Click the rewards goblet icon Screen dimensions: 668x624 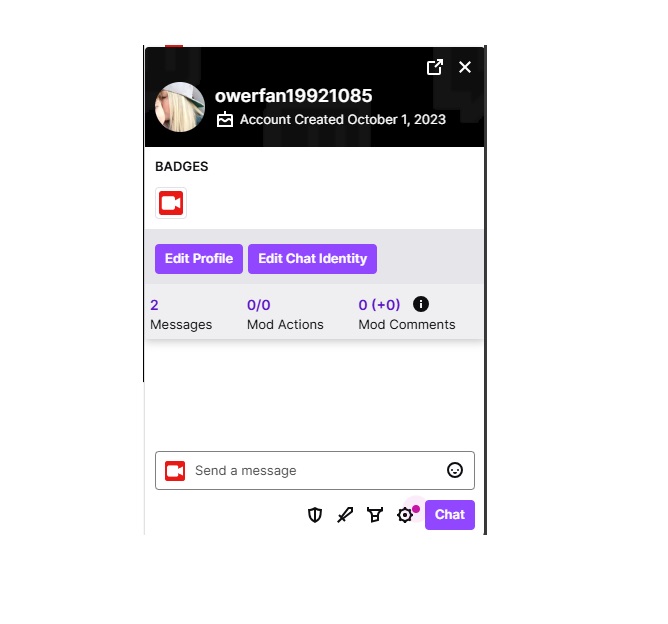(x=375, y=515)
